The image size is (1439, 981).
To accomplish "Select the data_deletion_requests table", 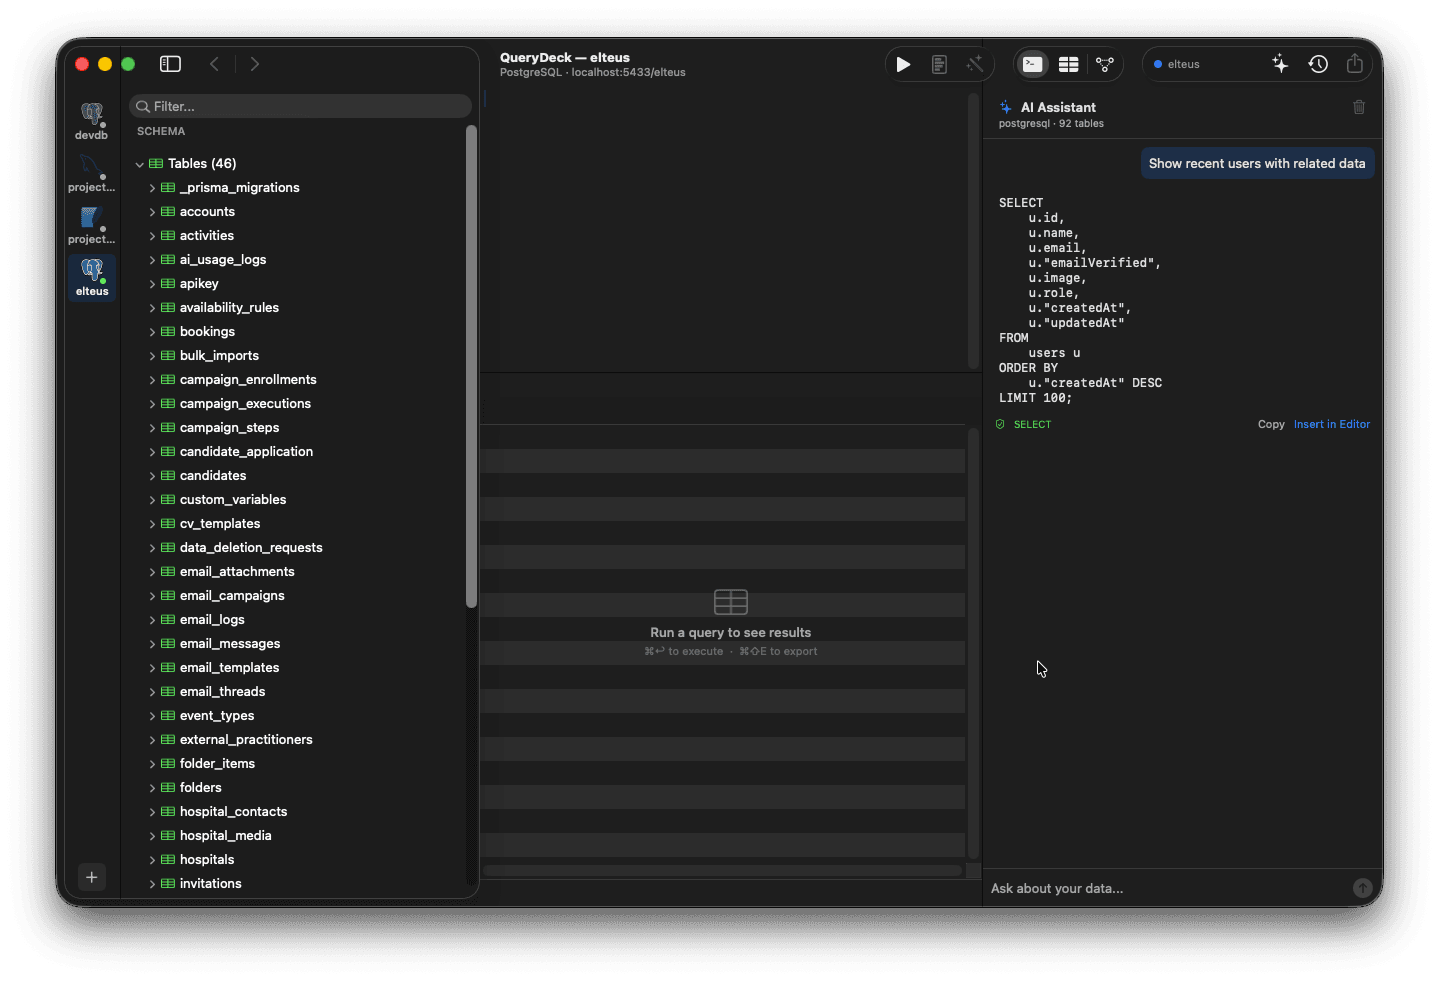I will 251,548.
